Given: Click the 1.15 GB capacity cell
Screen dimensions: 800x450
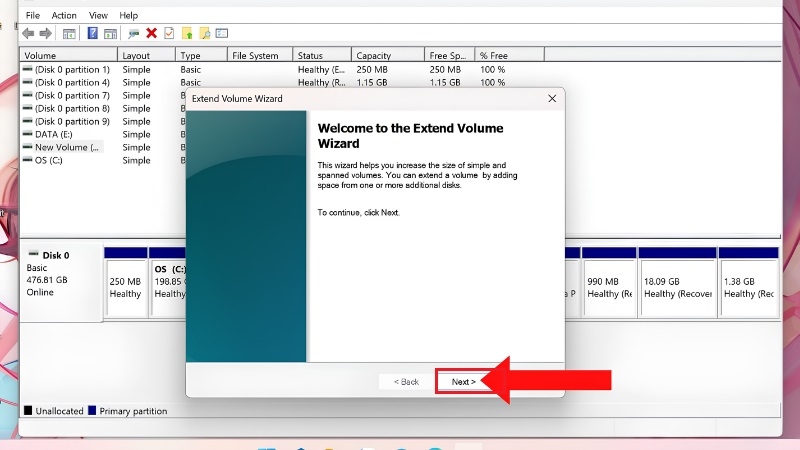Looking at the screenshot, I should click(372, 83).
